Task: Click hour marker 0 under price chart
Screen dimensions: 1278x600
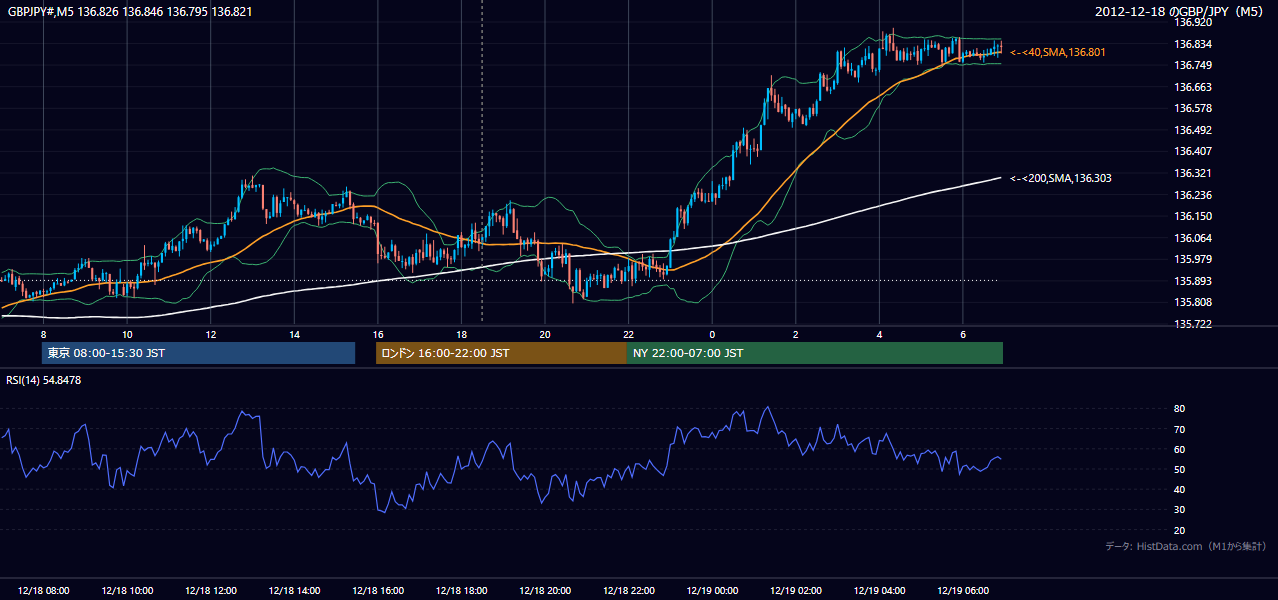Action: coord(712,334)
